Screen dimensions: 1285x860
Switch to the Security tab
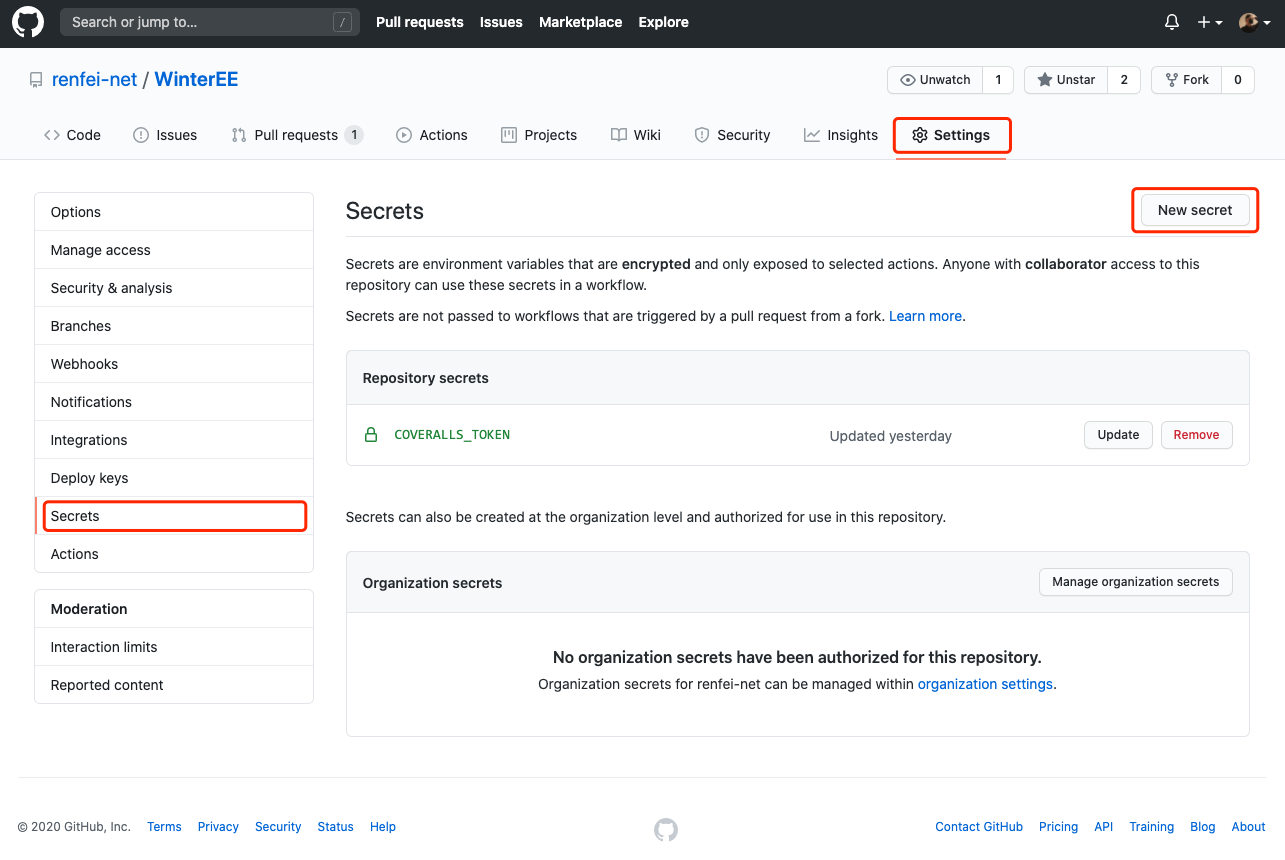click(732, 135)
